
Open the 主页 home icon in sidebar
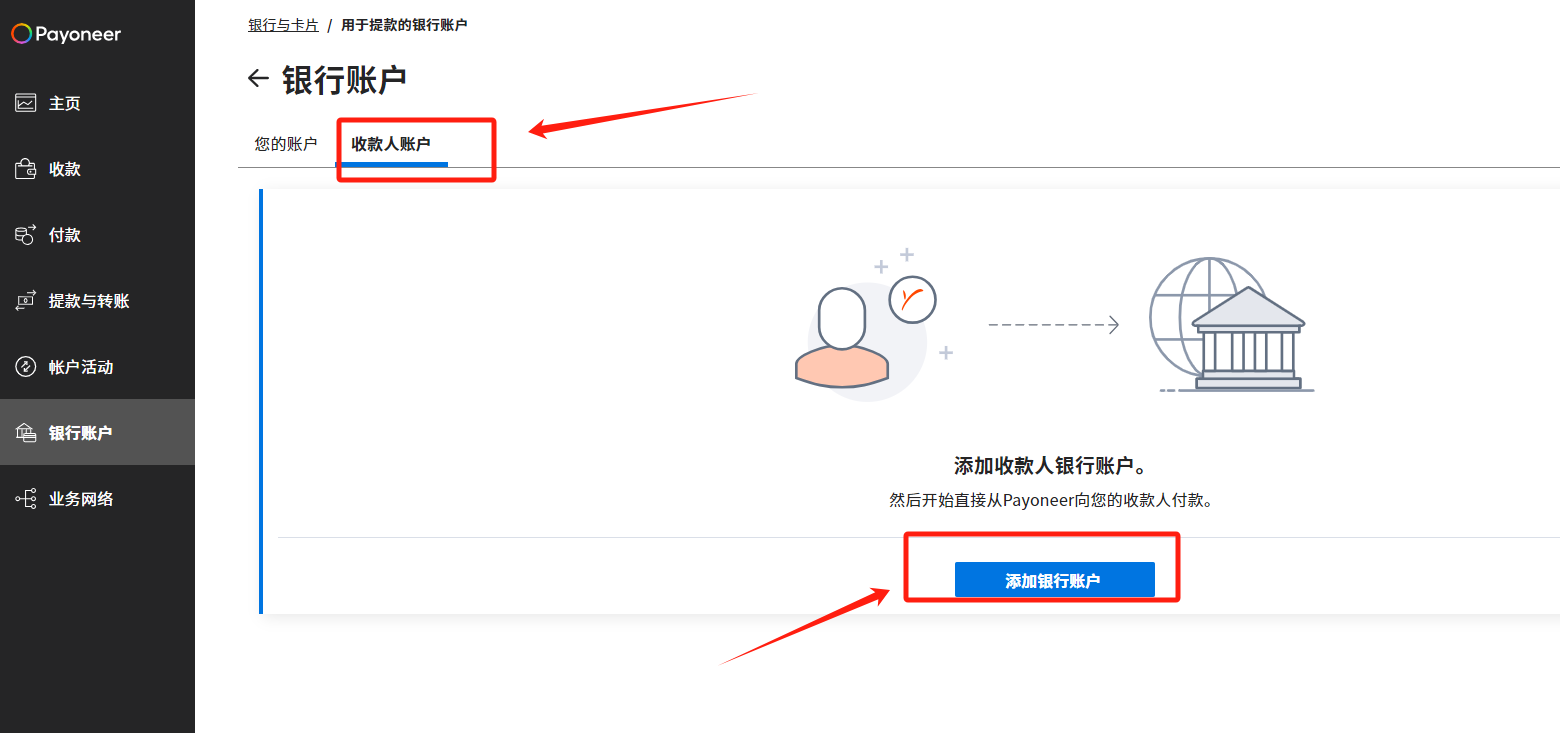(25, 103)
